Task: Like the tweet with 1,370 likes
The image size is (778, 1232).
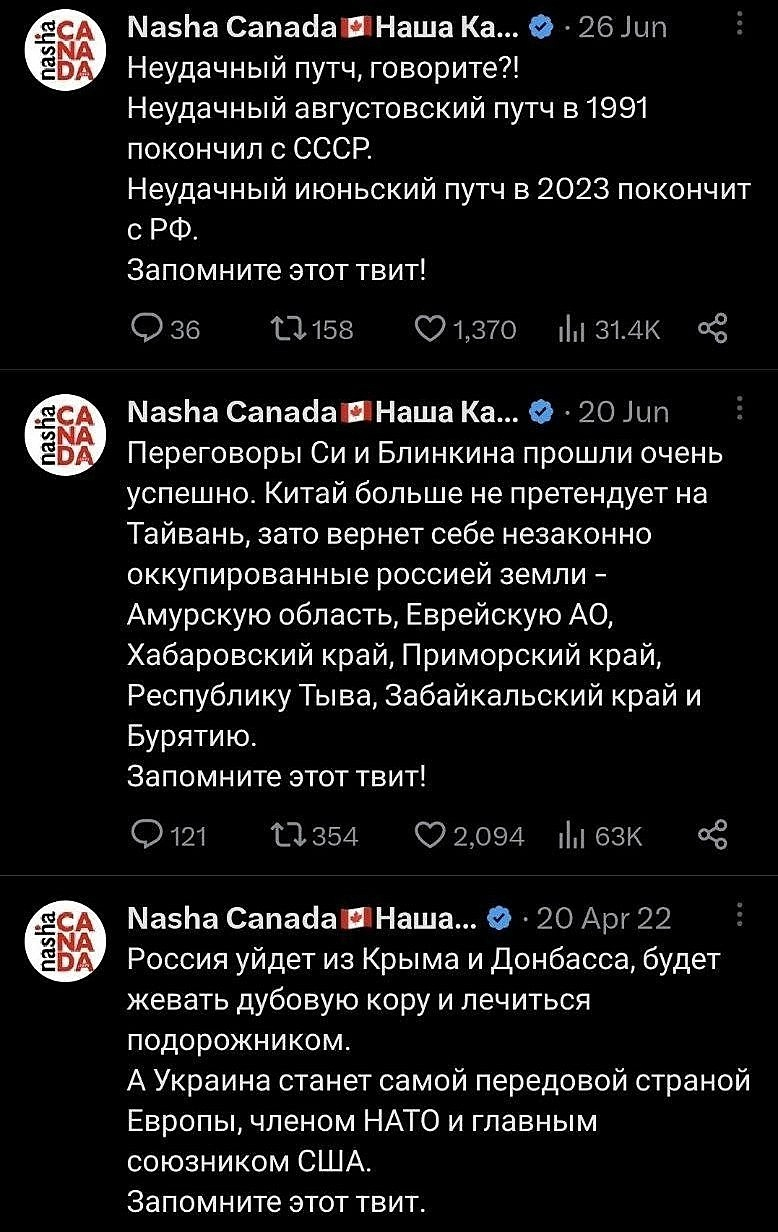Action: tap(430, 329)
